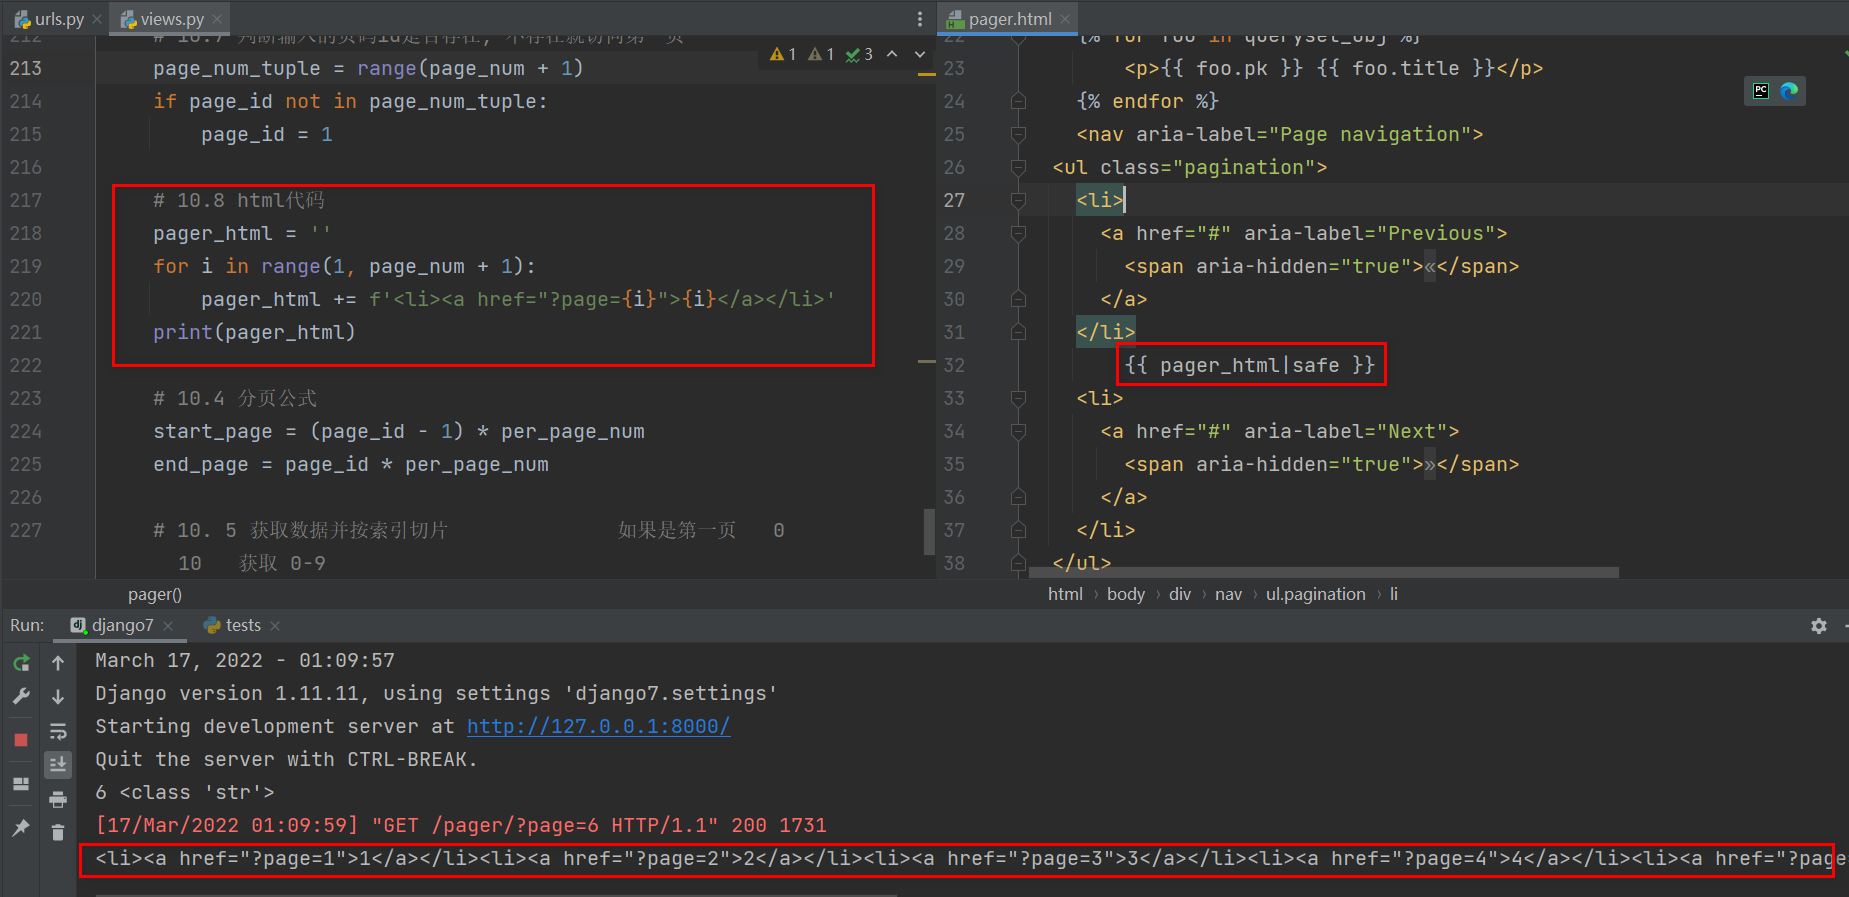1849x897 pixels.
Task: Jump down the stack trace arrow
Action: pos(58,697)
